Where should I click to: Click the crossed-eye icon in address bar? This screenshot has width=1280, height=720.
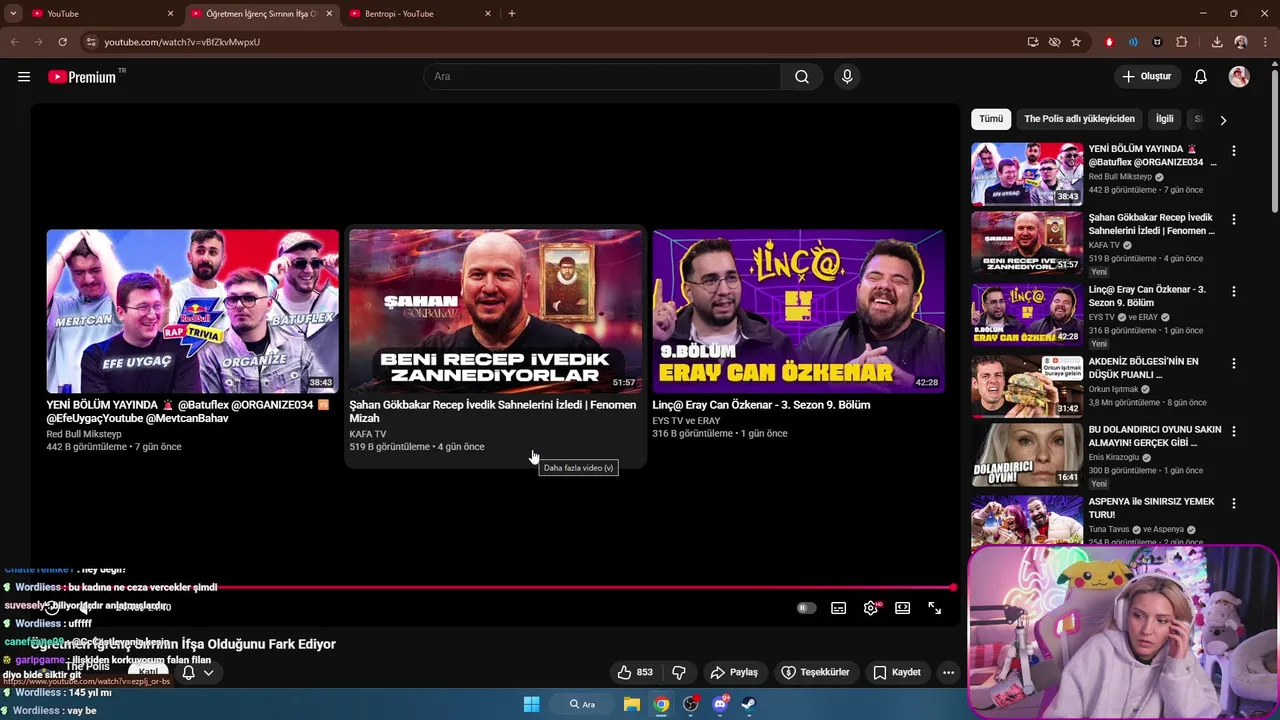(x=1054, y=42)
